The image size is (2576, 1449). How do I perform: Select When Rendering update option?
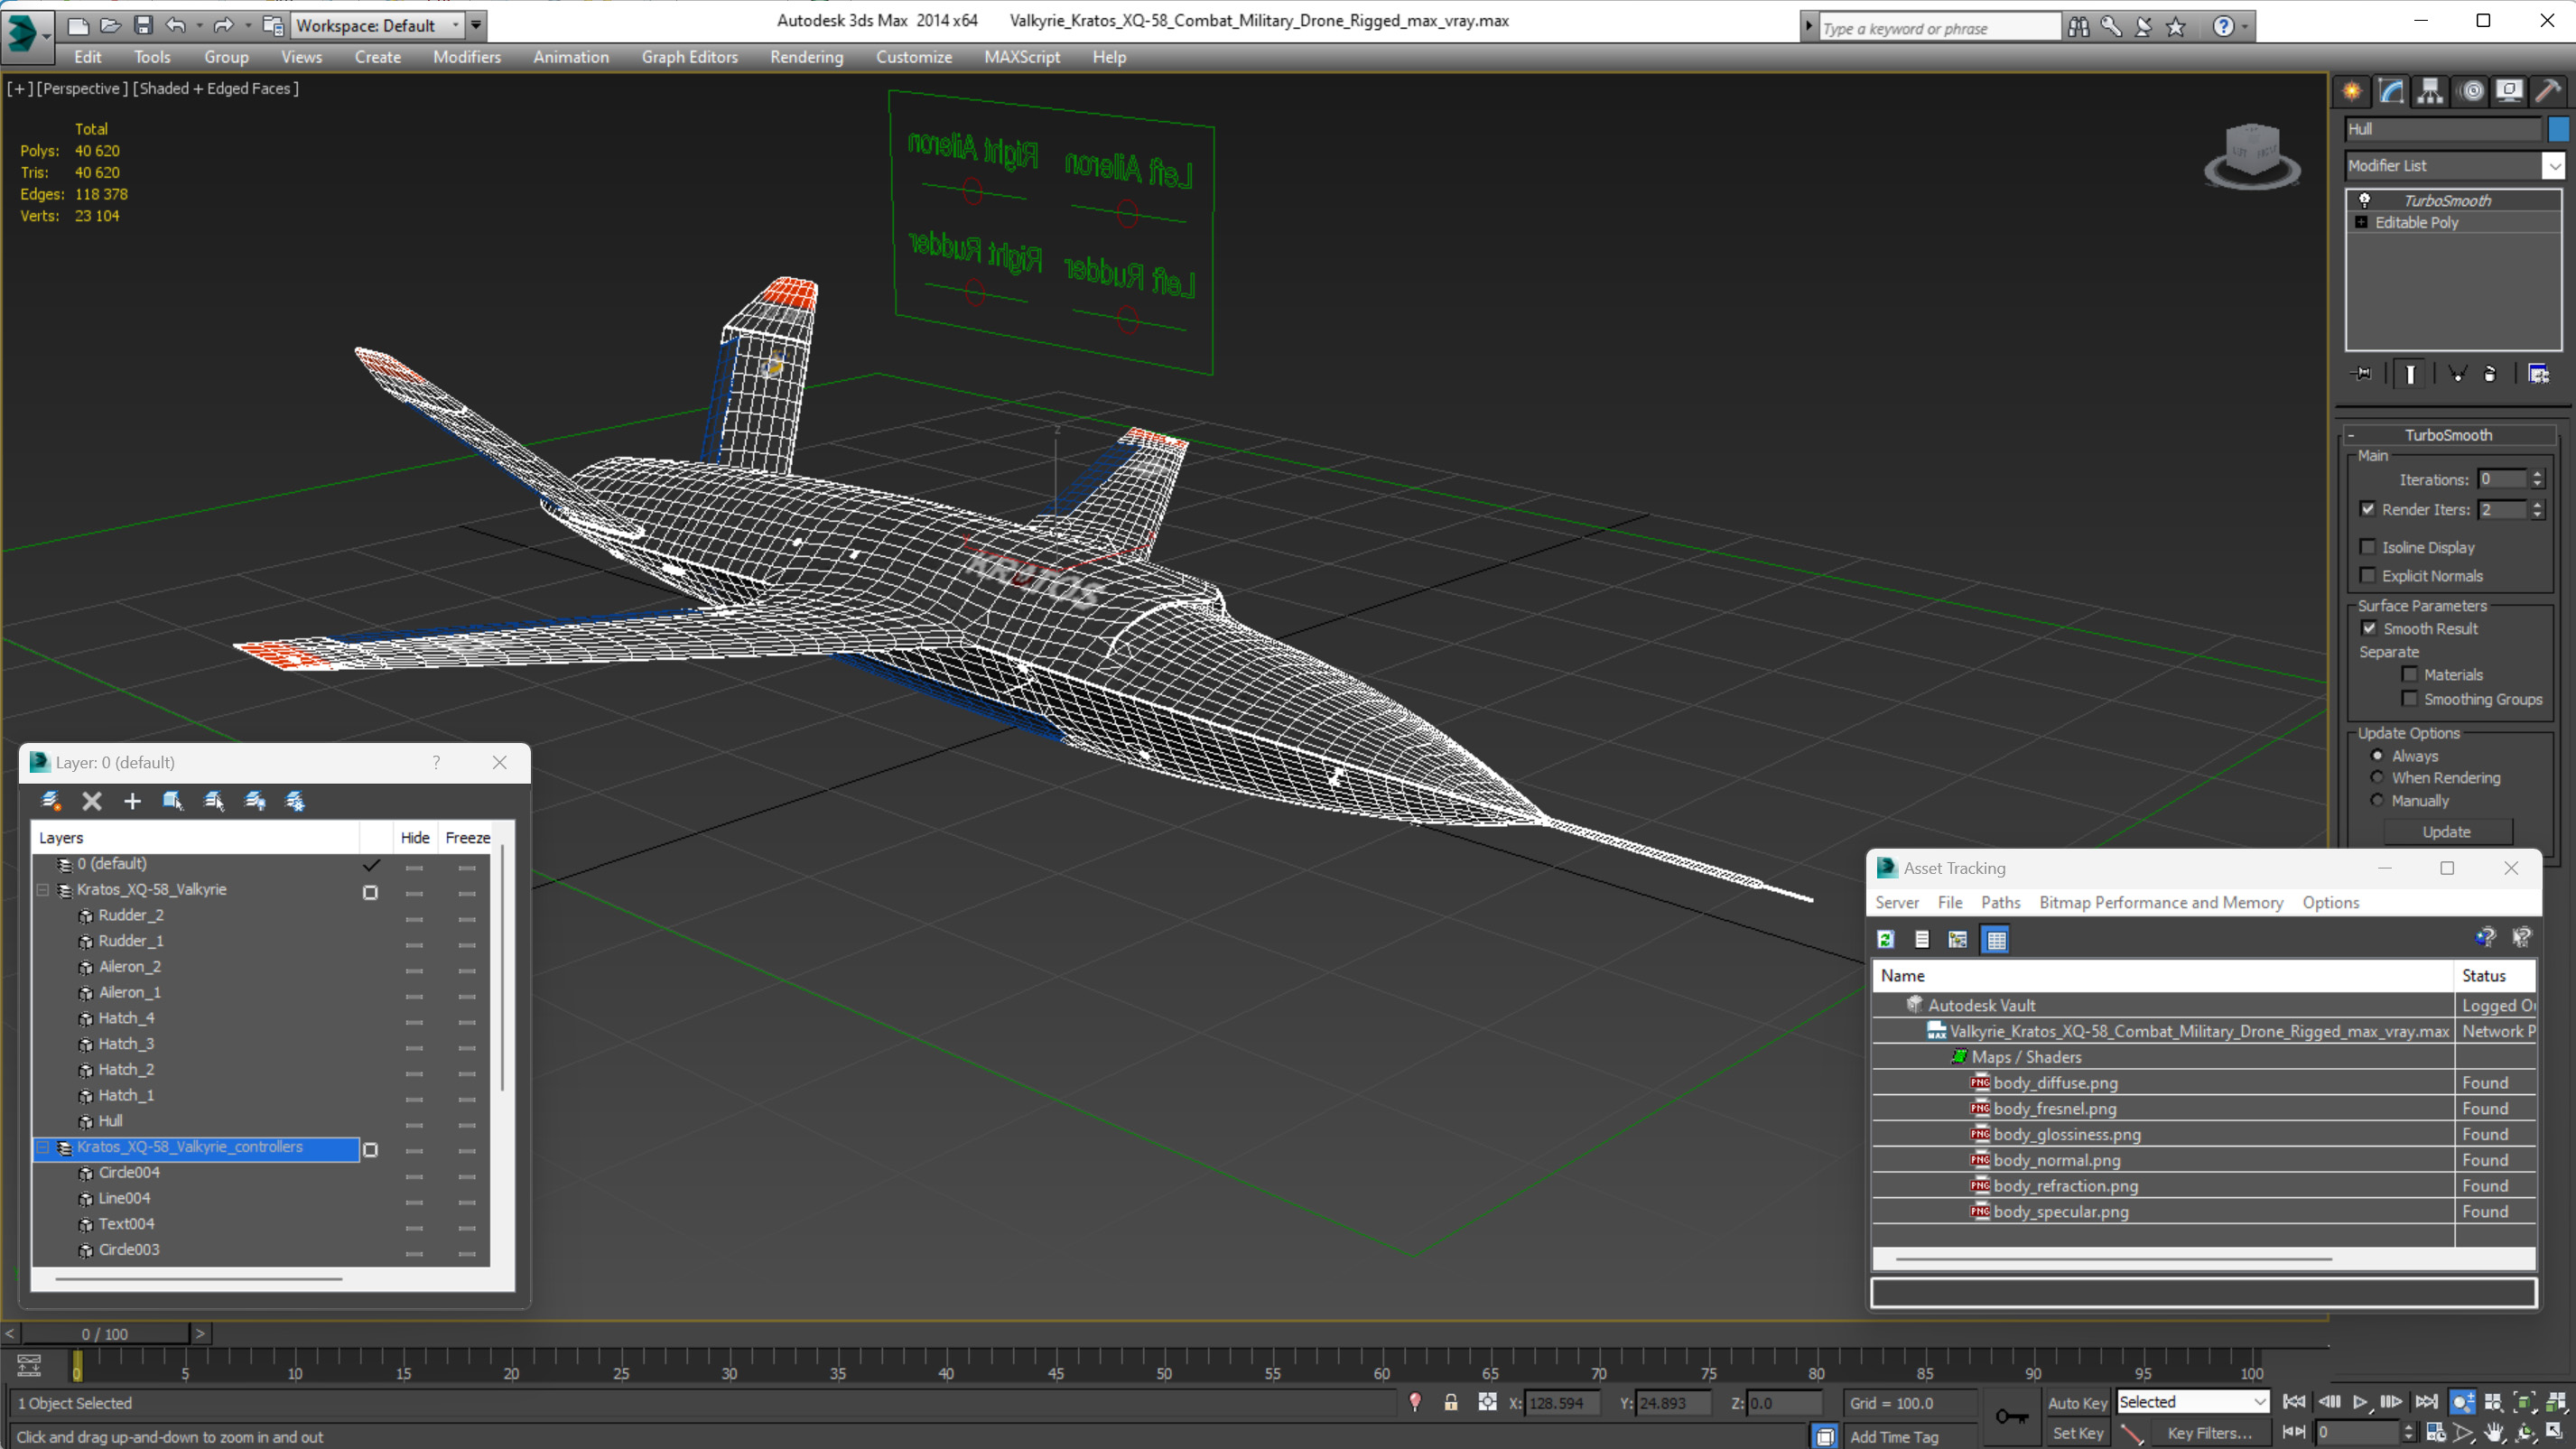click(2377, 777)
